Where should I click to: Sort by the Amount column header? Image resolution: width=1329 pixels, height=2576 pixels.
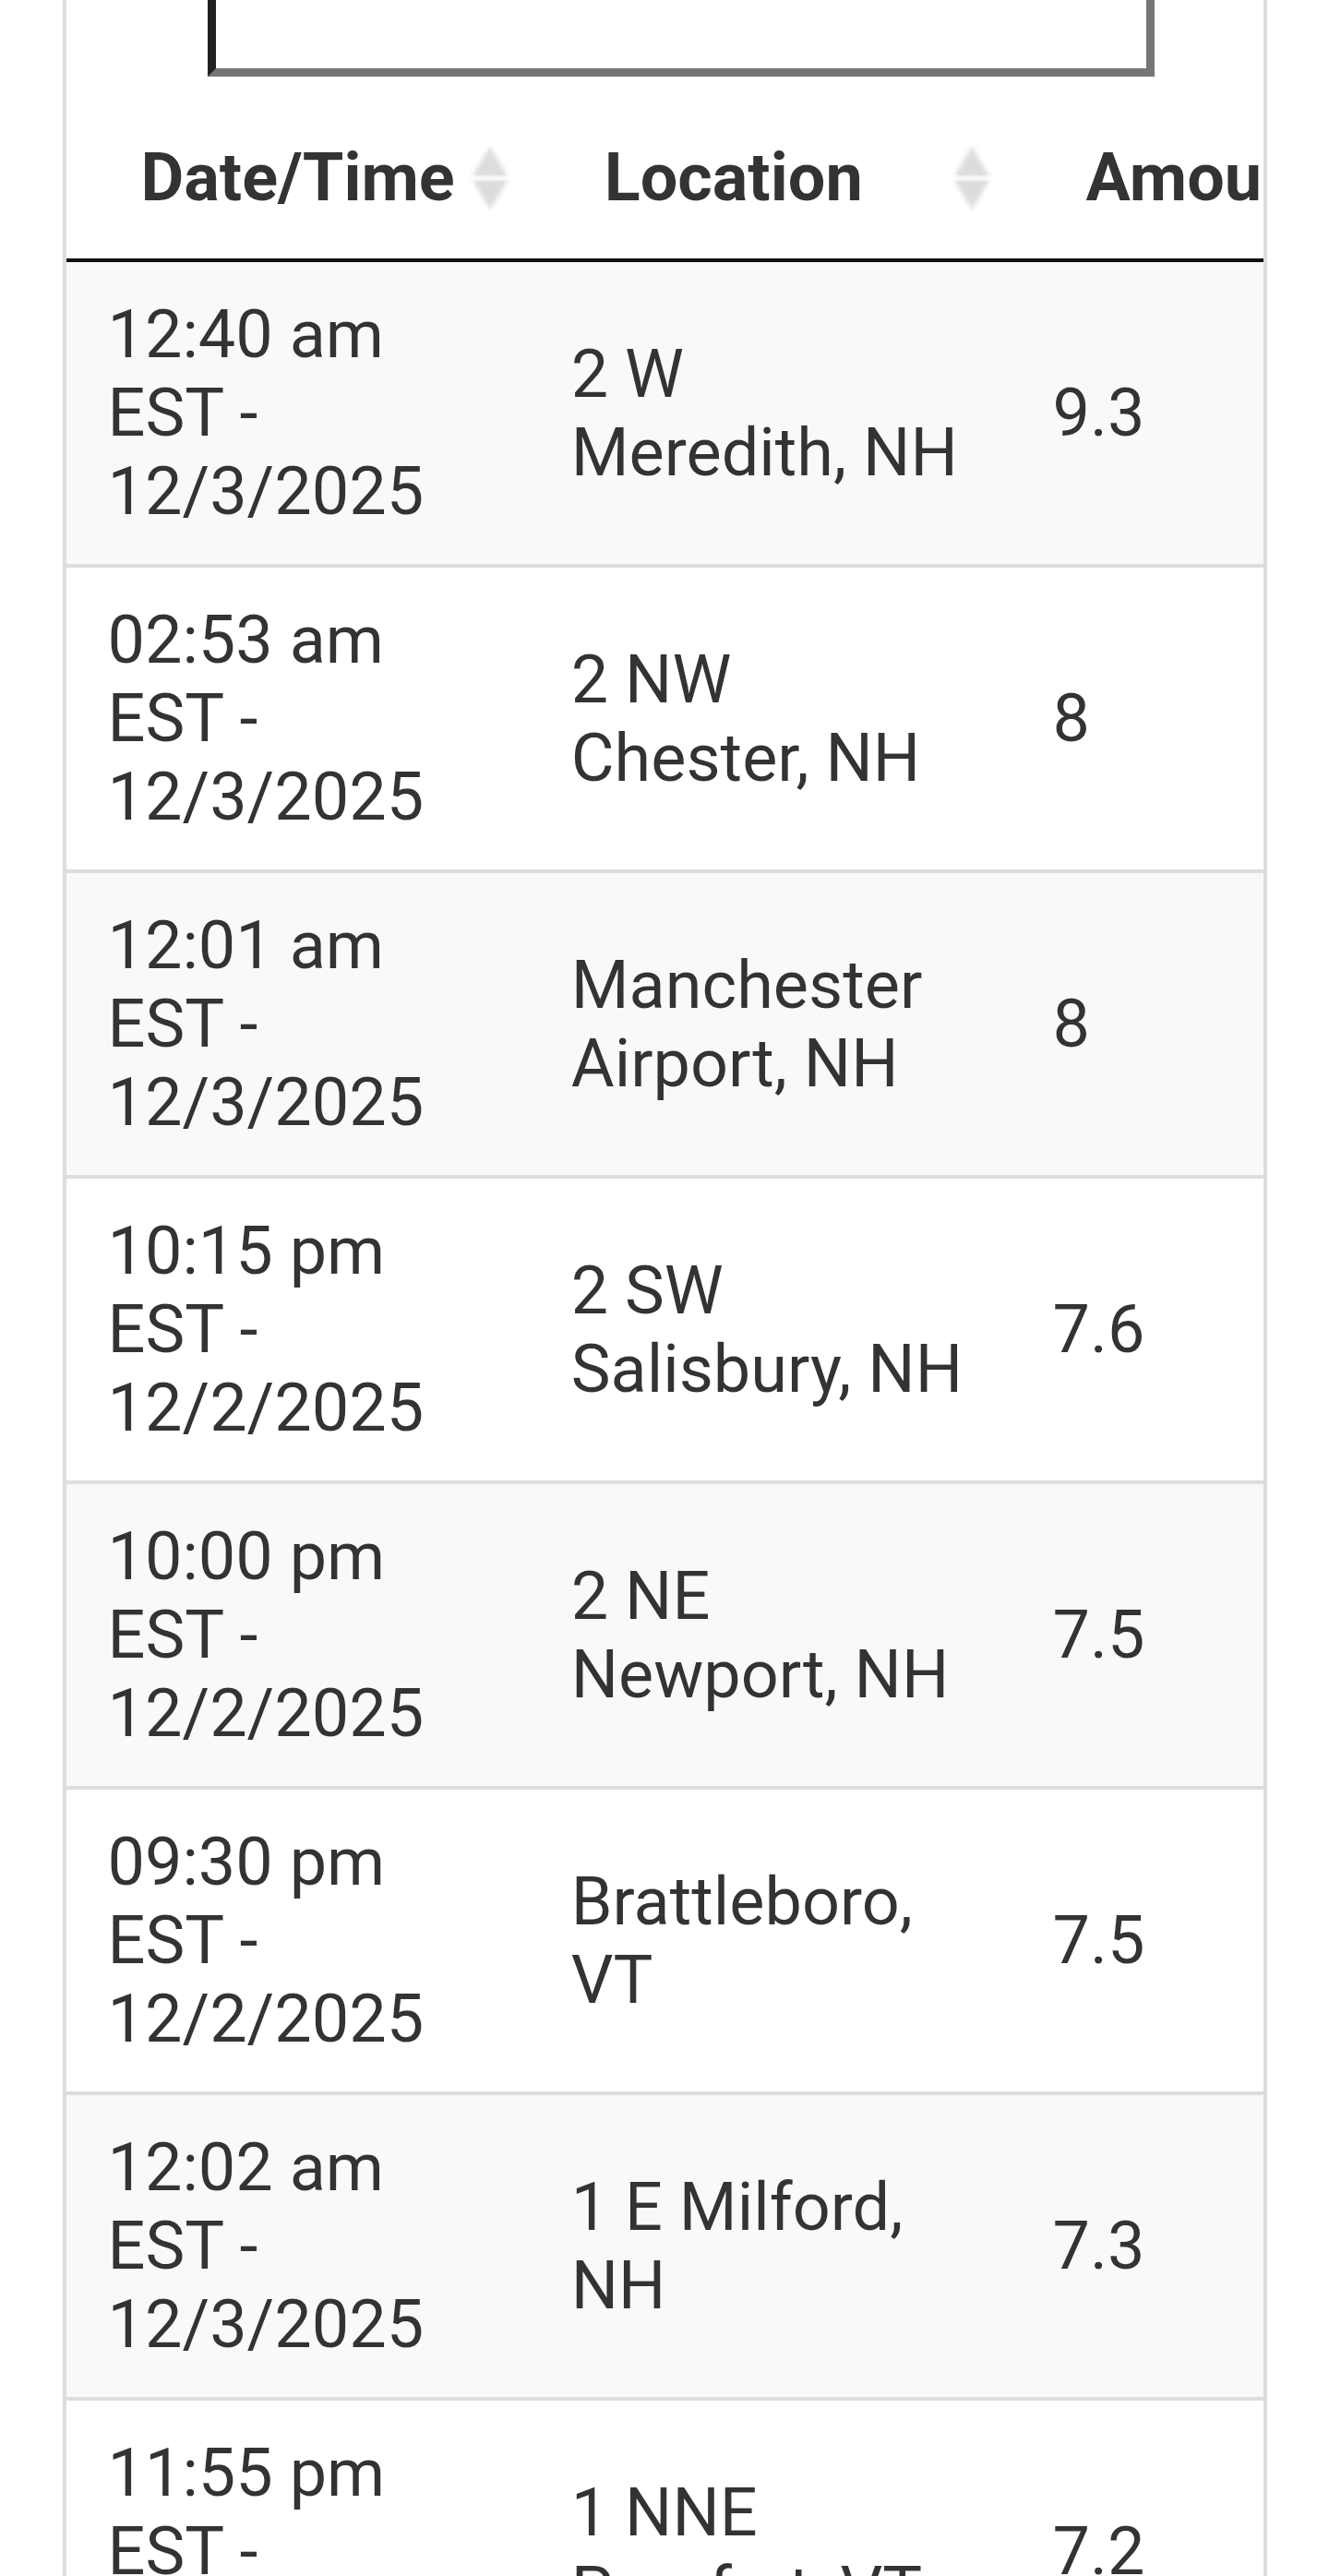[1172, 178]
